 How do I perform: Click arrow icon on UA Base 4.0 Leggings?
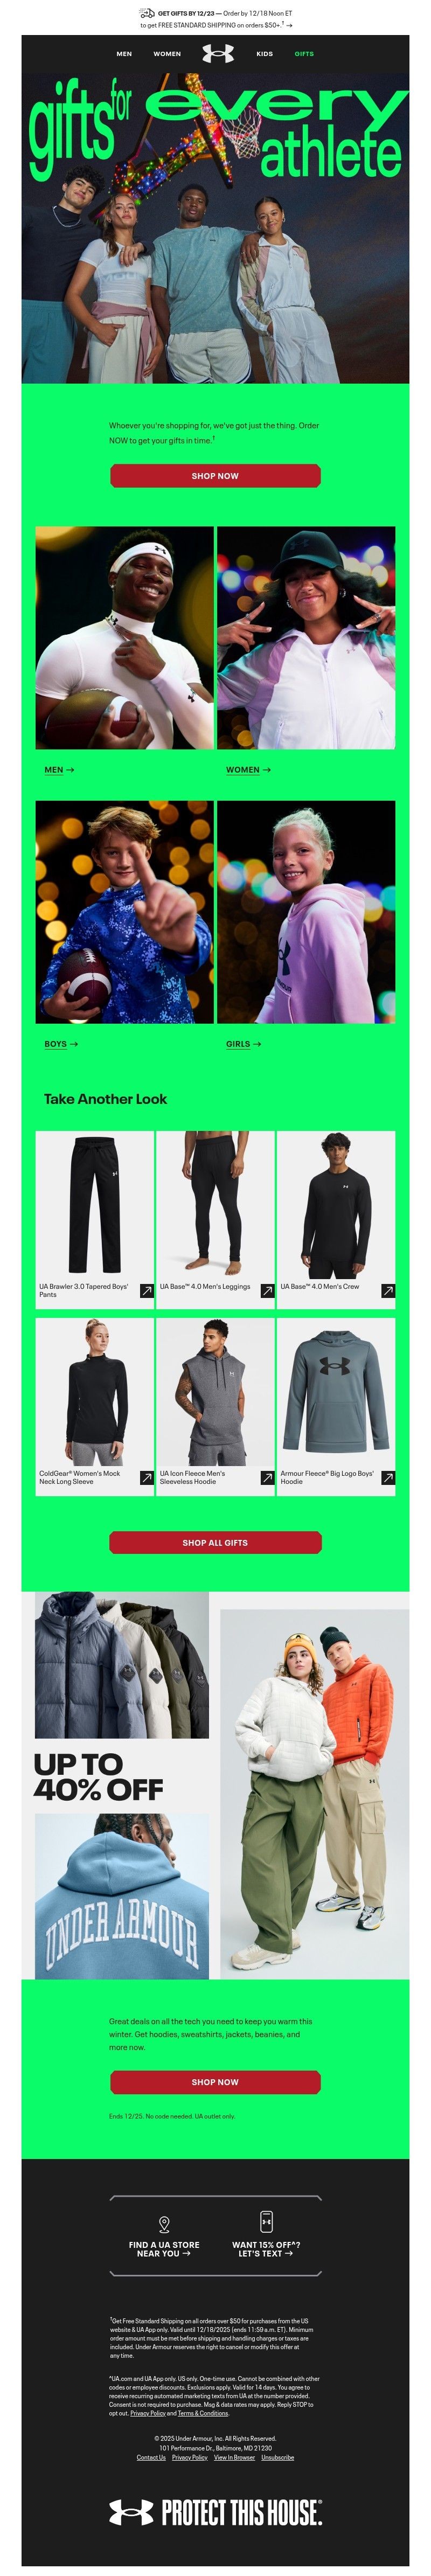[267, 1291]
